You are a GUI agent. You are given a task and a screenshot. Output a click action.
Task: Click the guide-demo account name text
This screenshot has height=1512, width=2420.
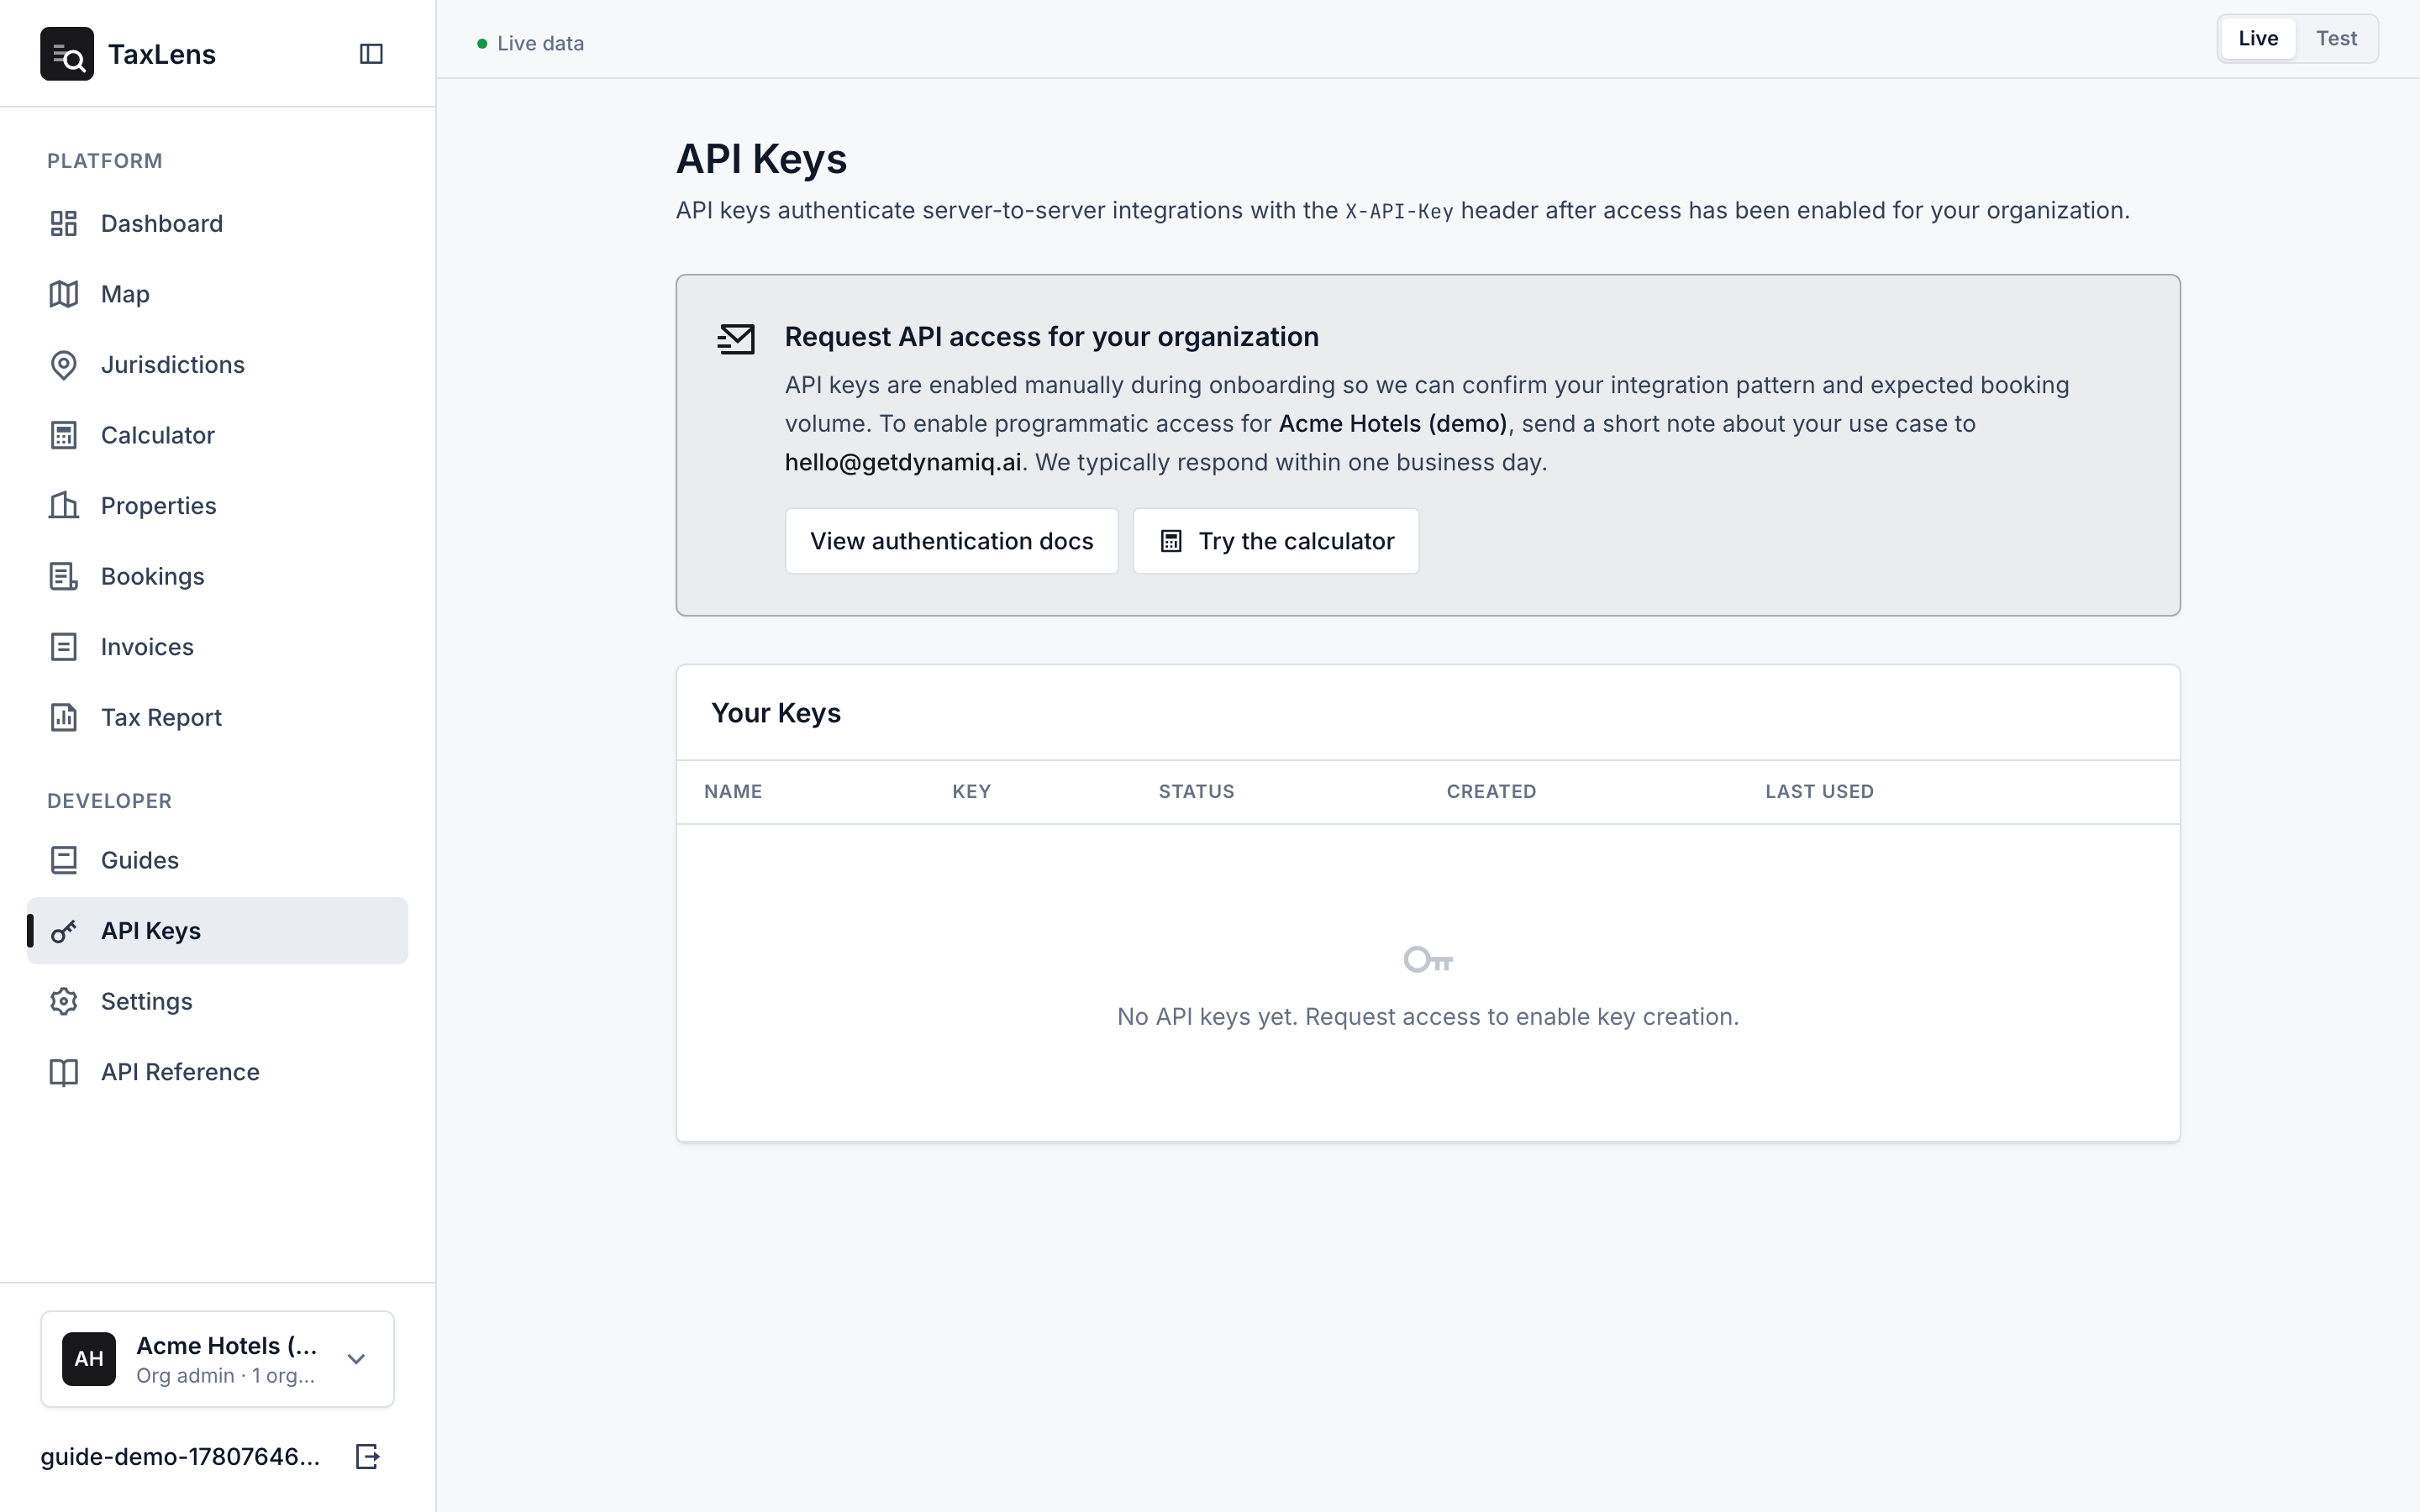click(x=180, y=1456)
